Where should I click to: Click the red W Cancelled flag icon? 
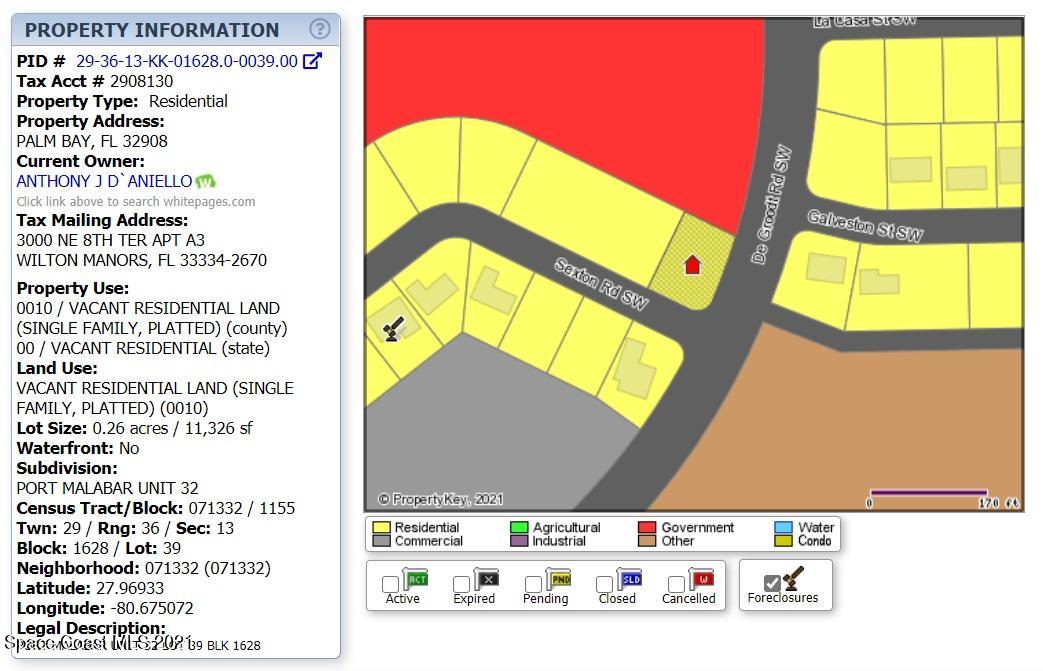click(701, 580)
